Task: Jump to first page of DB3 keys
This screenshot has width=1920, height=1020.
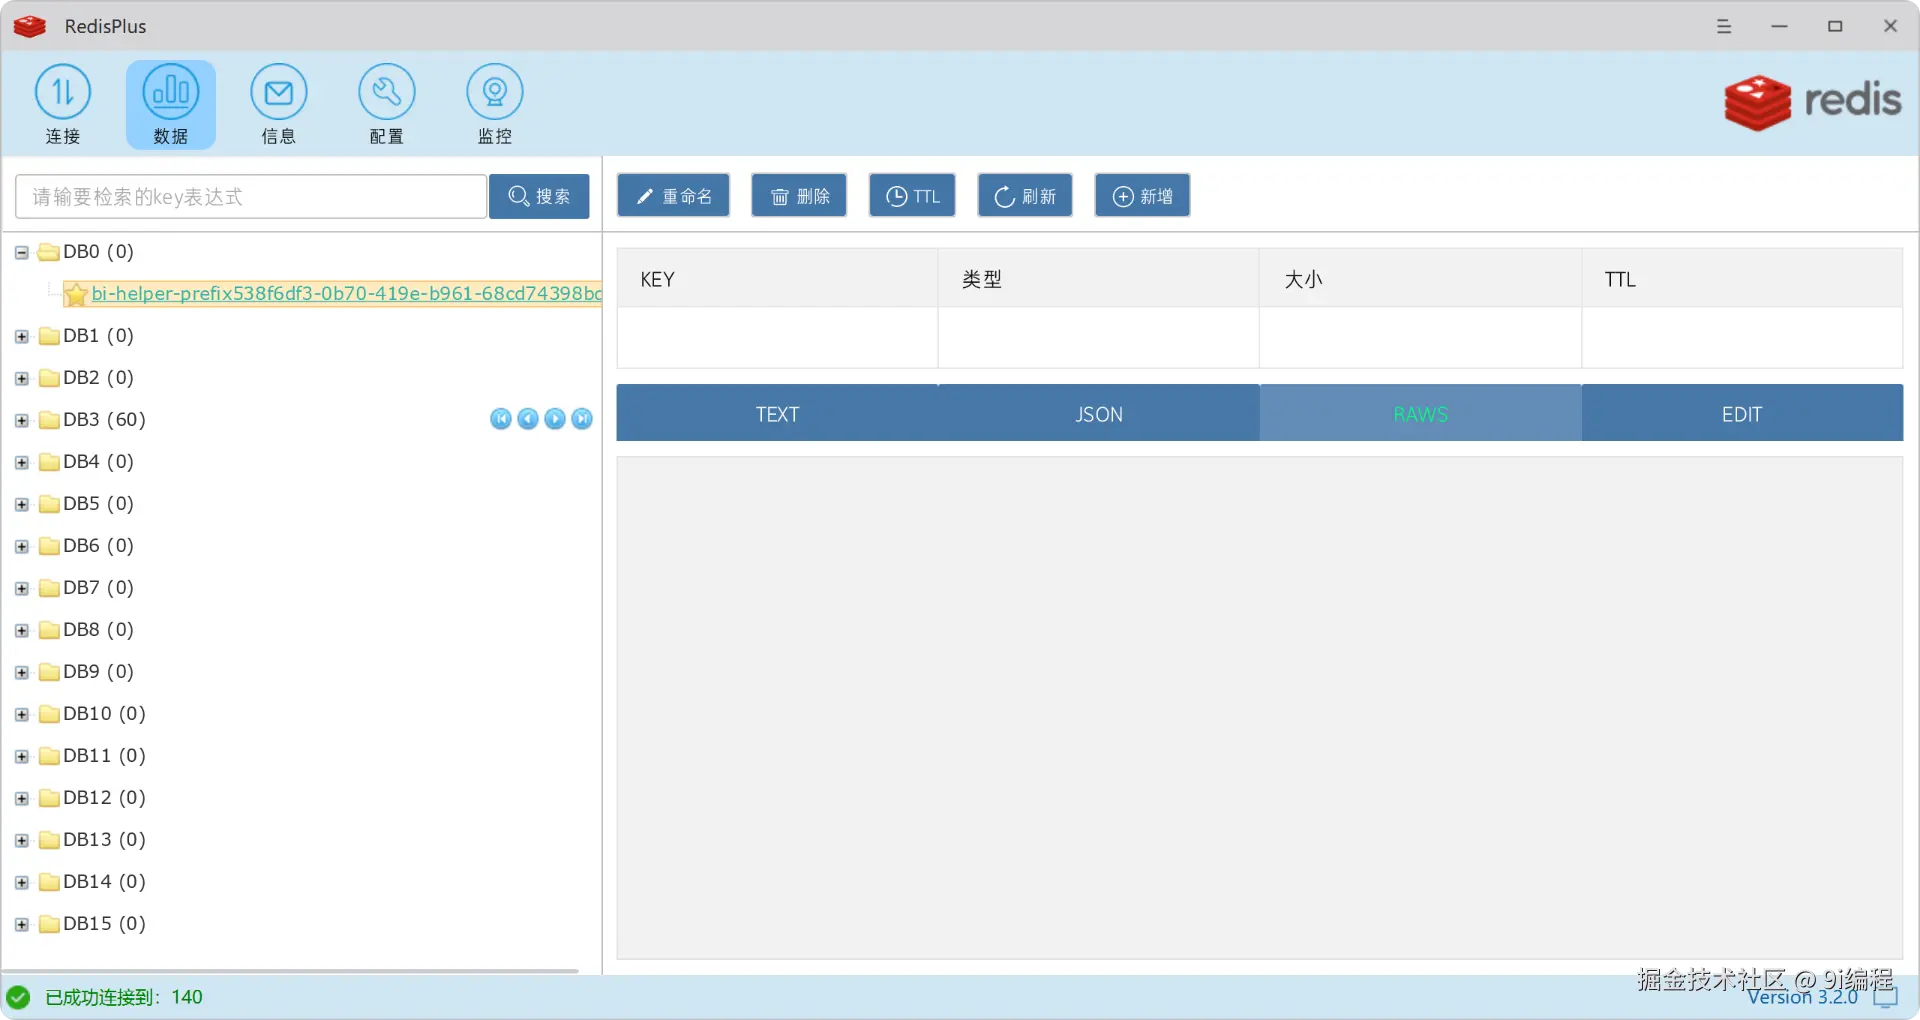Action: point(501,419)
